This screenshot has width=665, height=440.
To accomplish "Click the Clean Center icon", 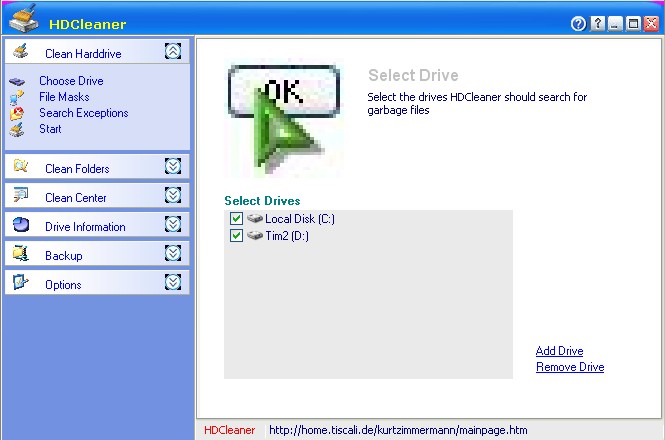I will tap(20, 195).
